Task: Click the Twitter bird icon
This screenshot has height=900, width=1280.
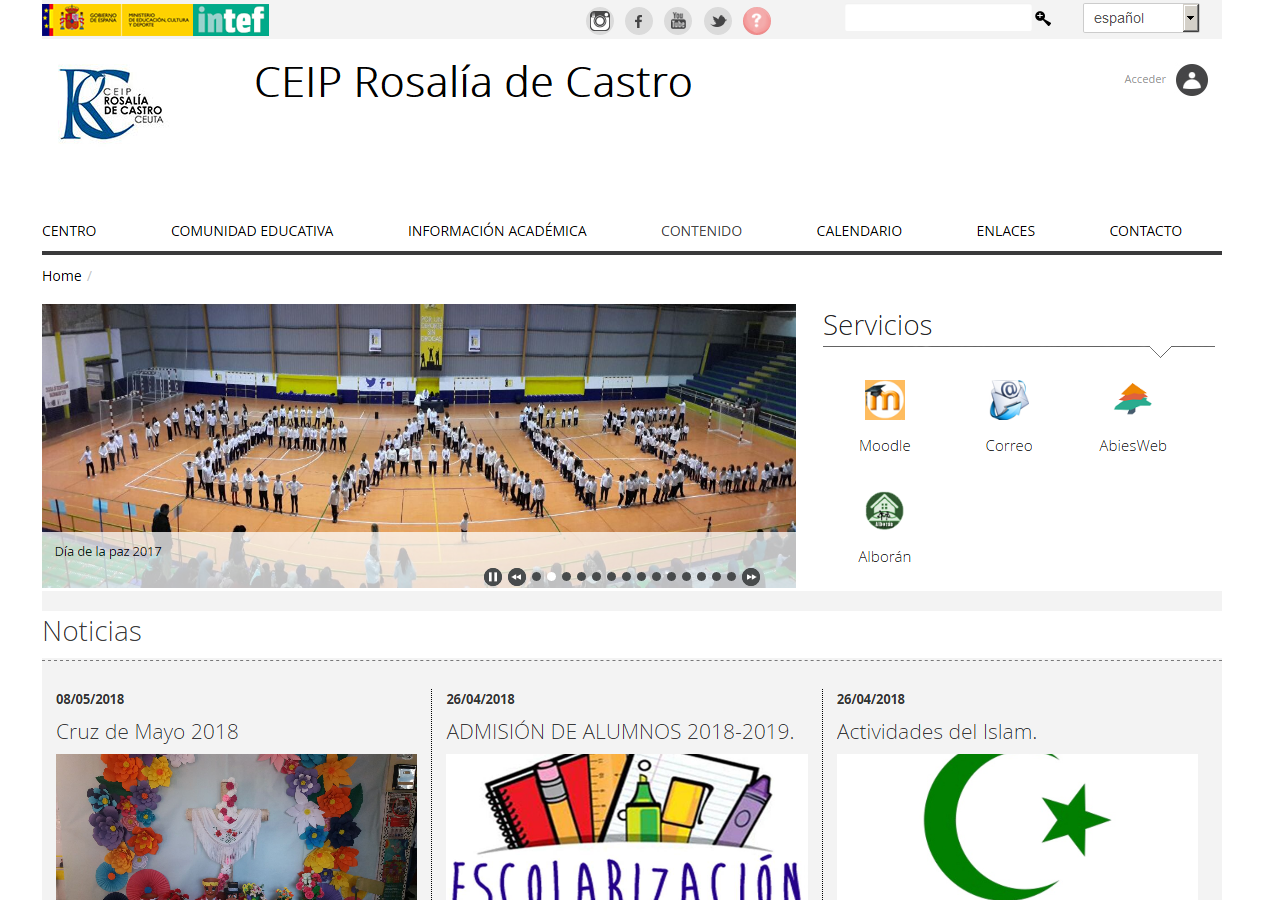Action: point(717,21)
